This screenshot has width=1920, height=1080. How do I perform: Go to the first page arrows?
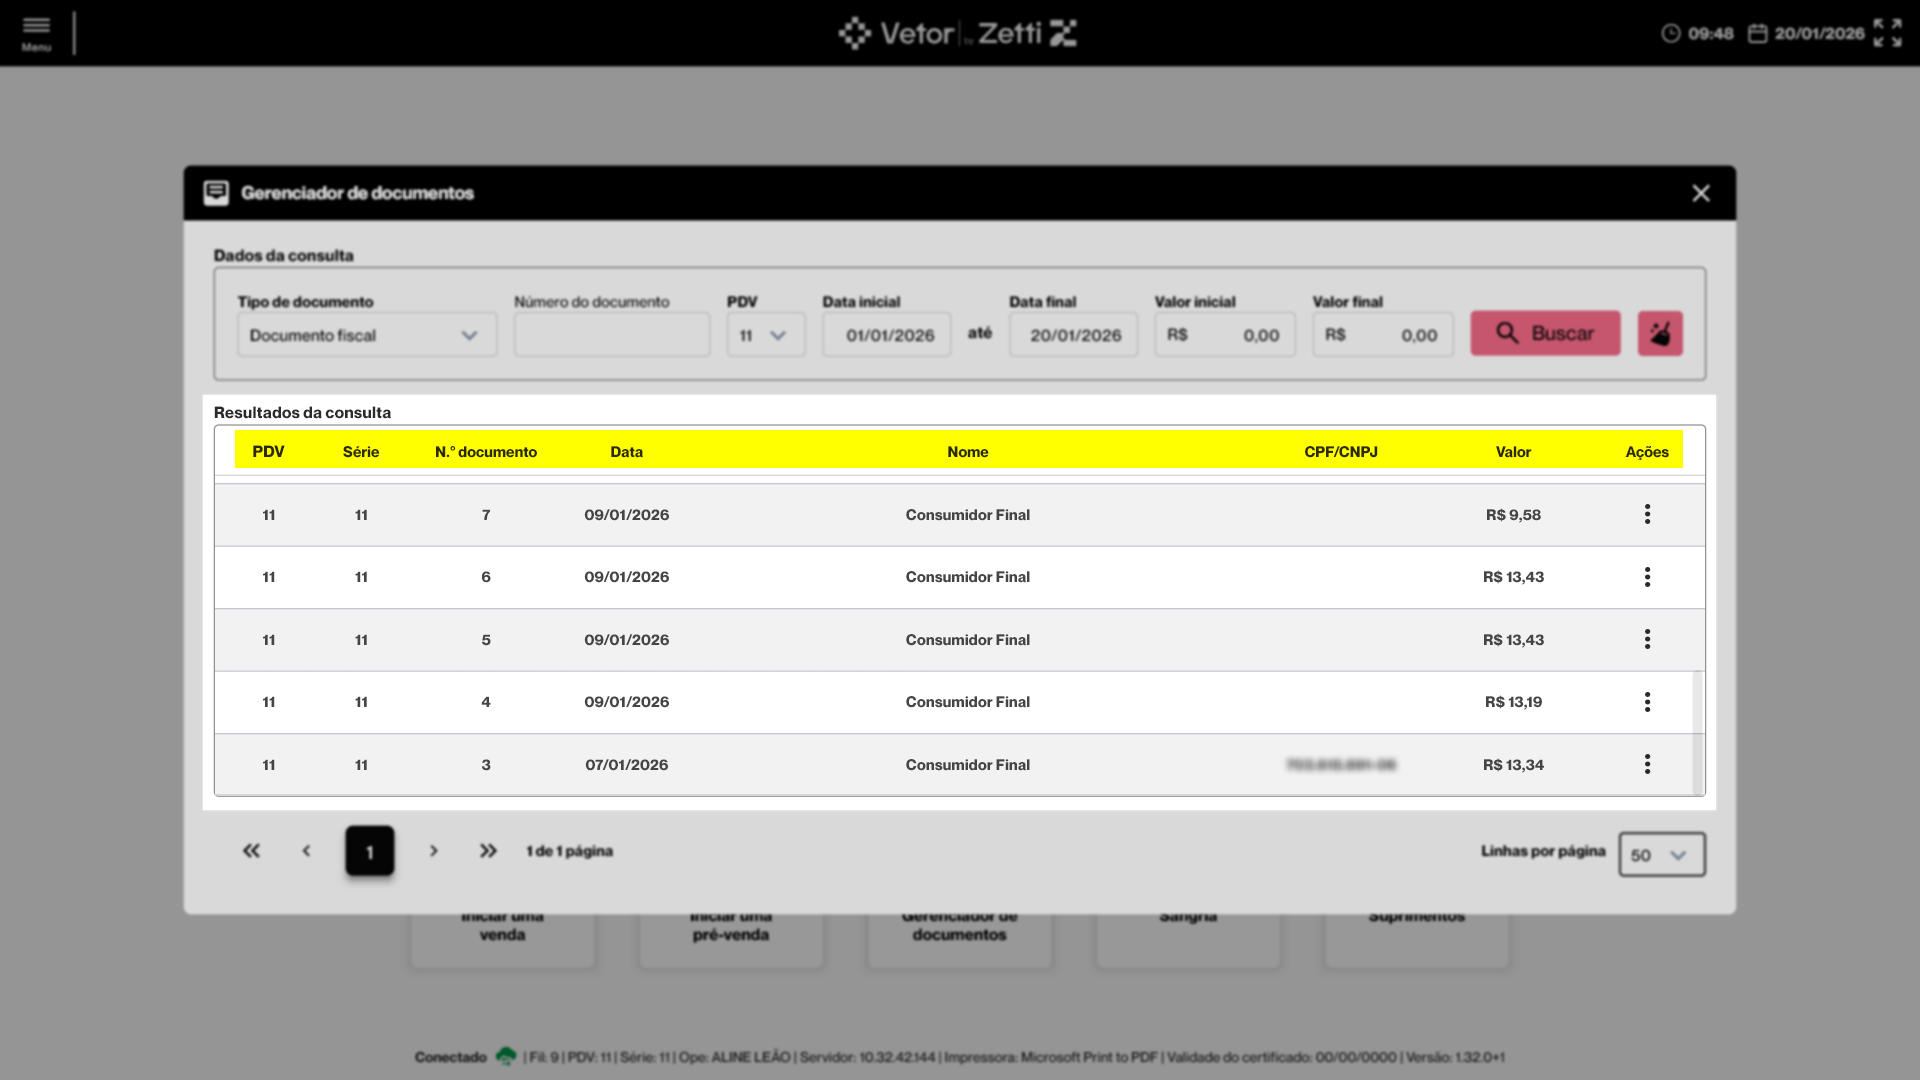click(251, 851)
